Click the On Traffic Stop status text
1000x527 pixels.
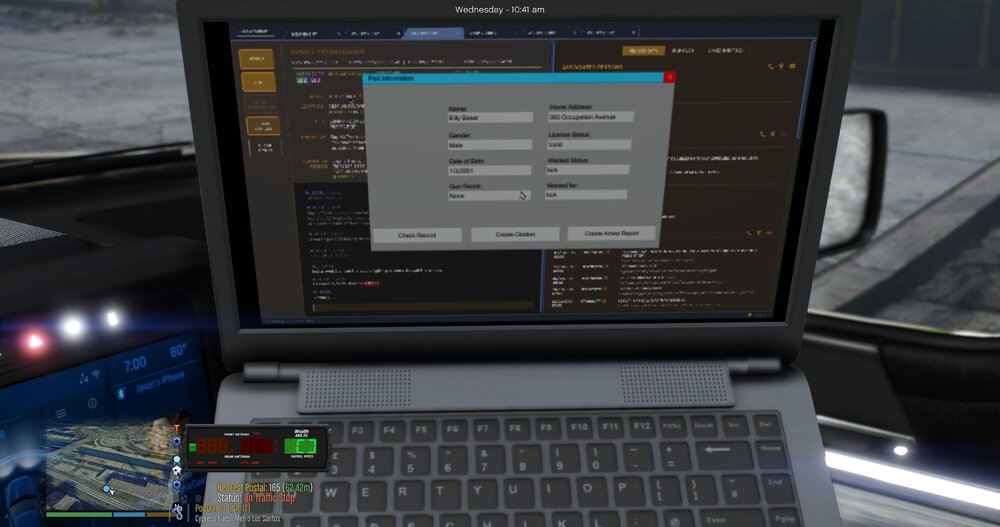269,498
